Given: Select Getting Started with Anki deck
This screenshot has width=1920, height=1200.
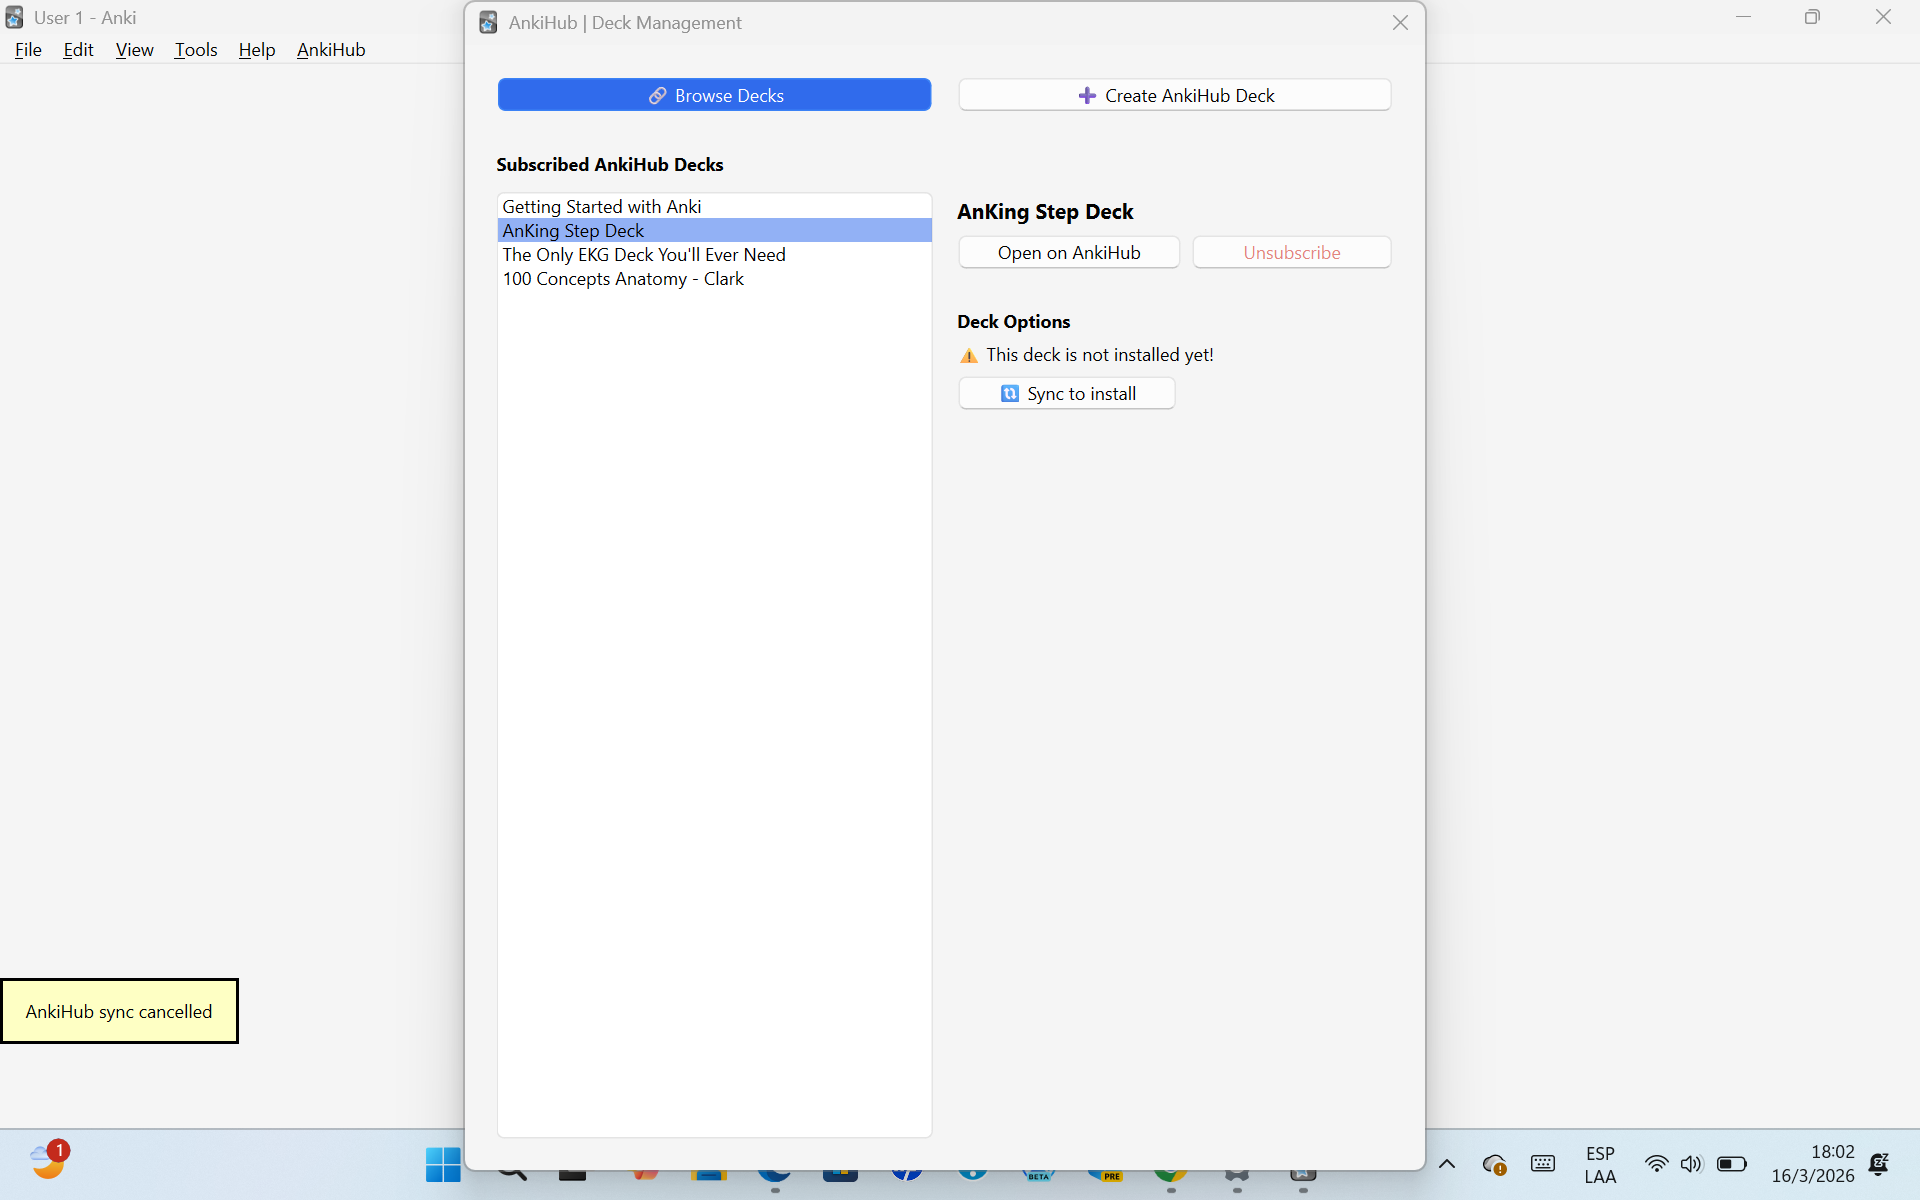Looking at the screenshot, I should (601, 206).
